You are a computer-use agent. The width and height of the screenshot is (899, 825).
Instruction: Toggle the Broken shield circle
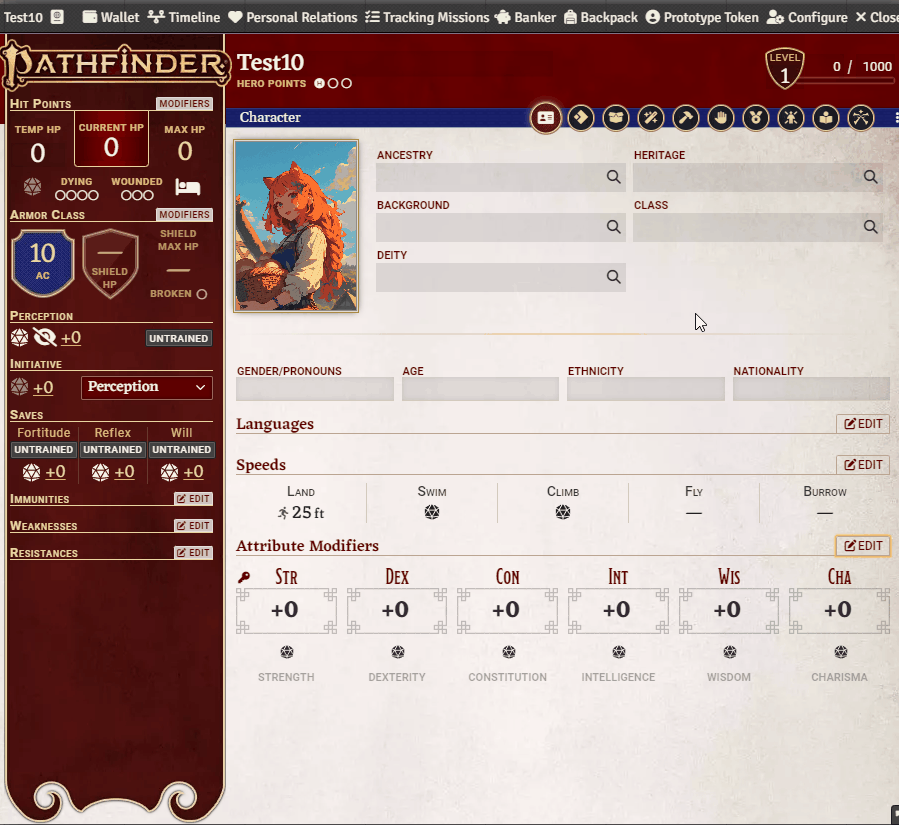(x=202, y=294)
